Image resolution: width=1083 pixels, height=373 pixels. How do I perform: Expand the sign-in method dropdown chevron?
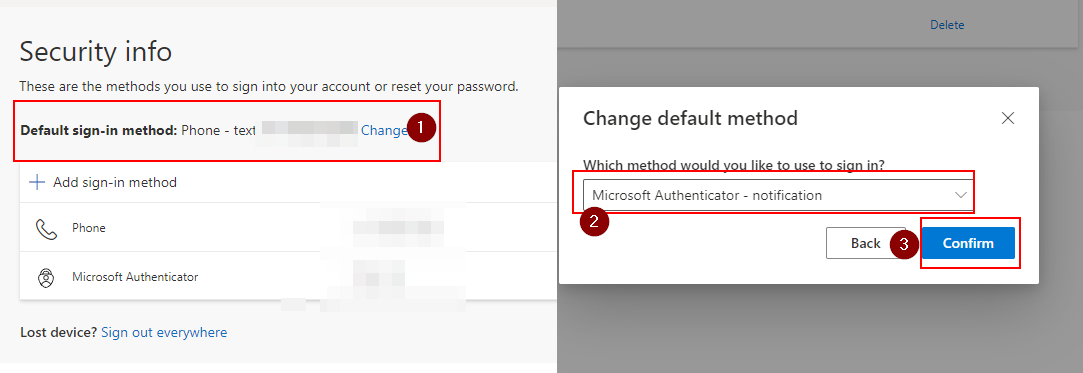coord(960,195)
